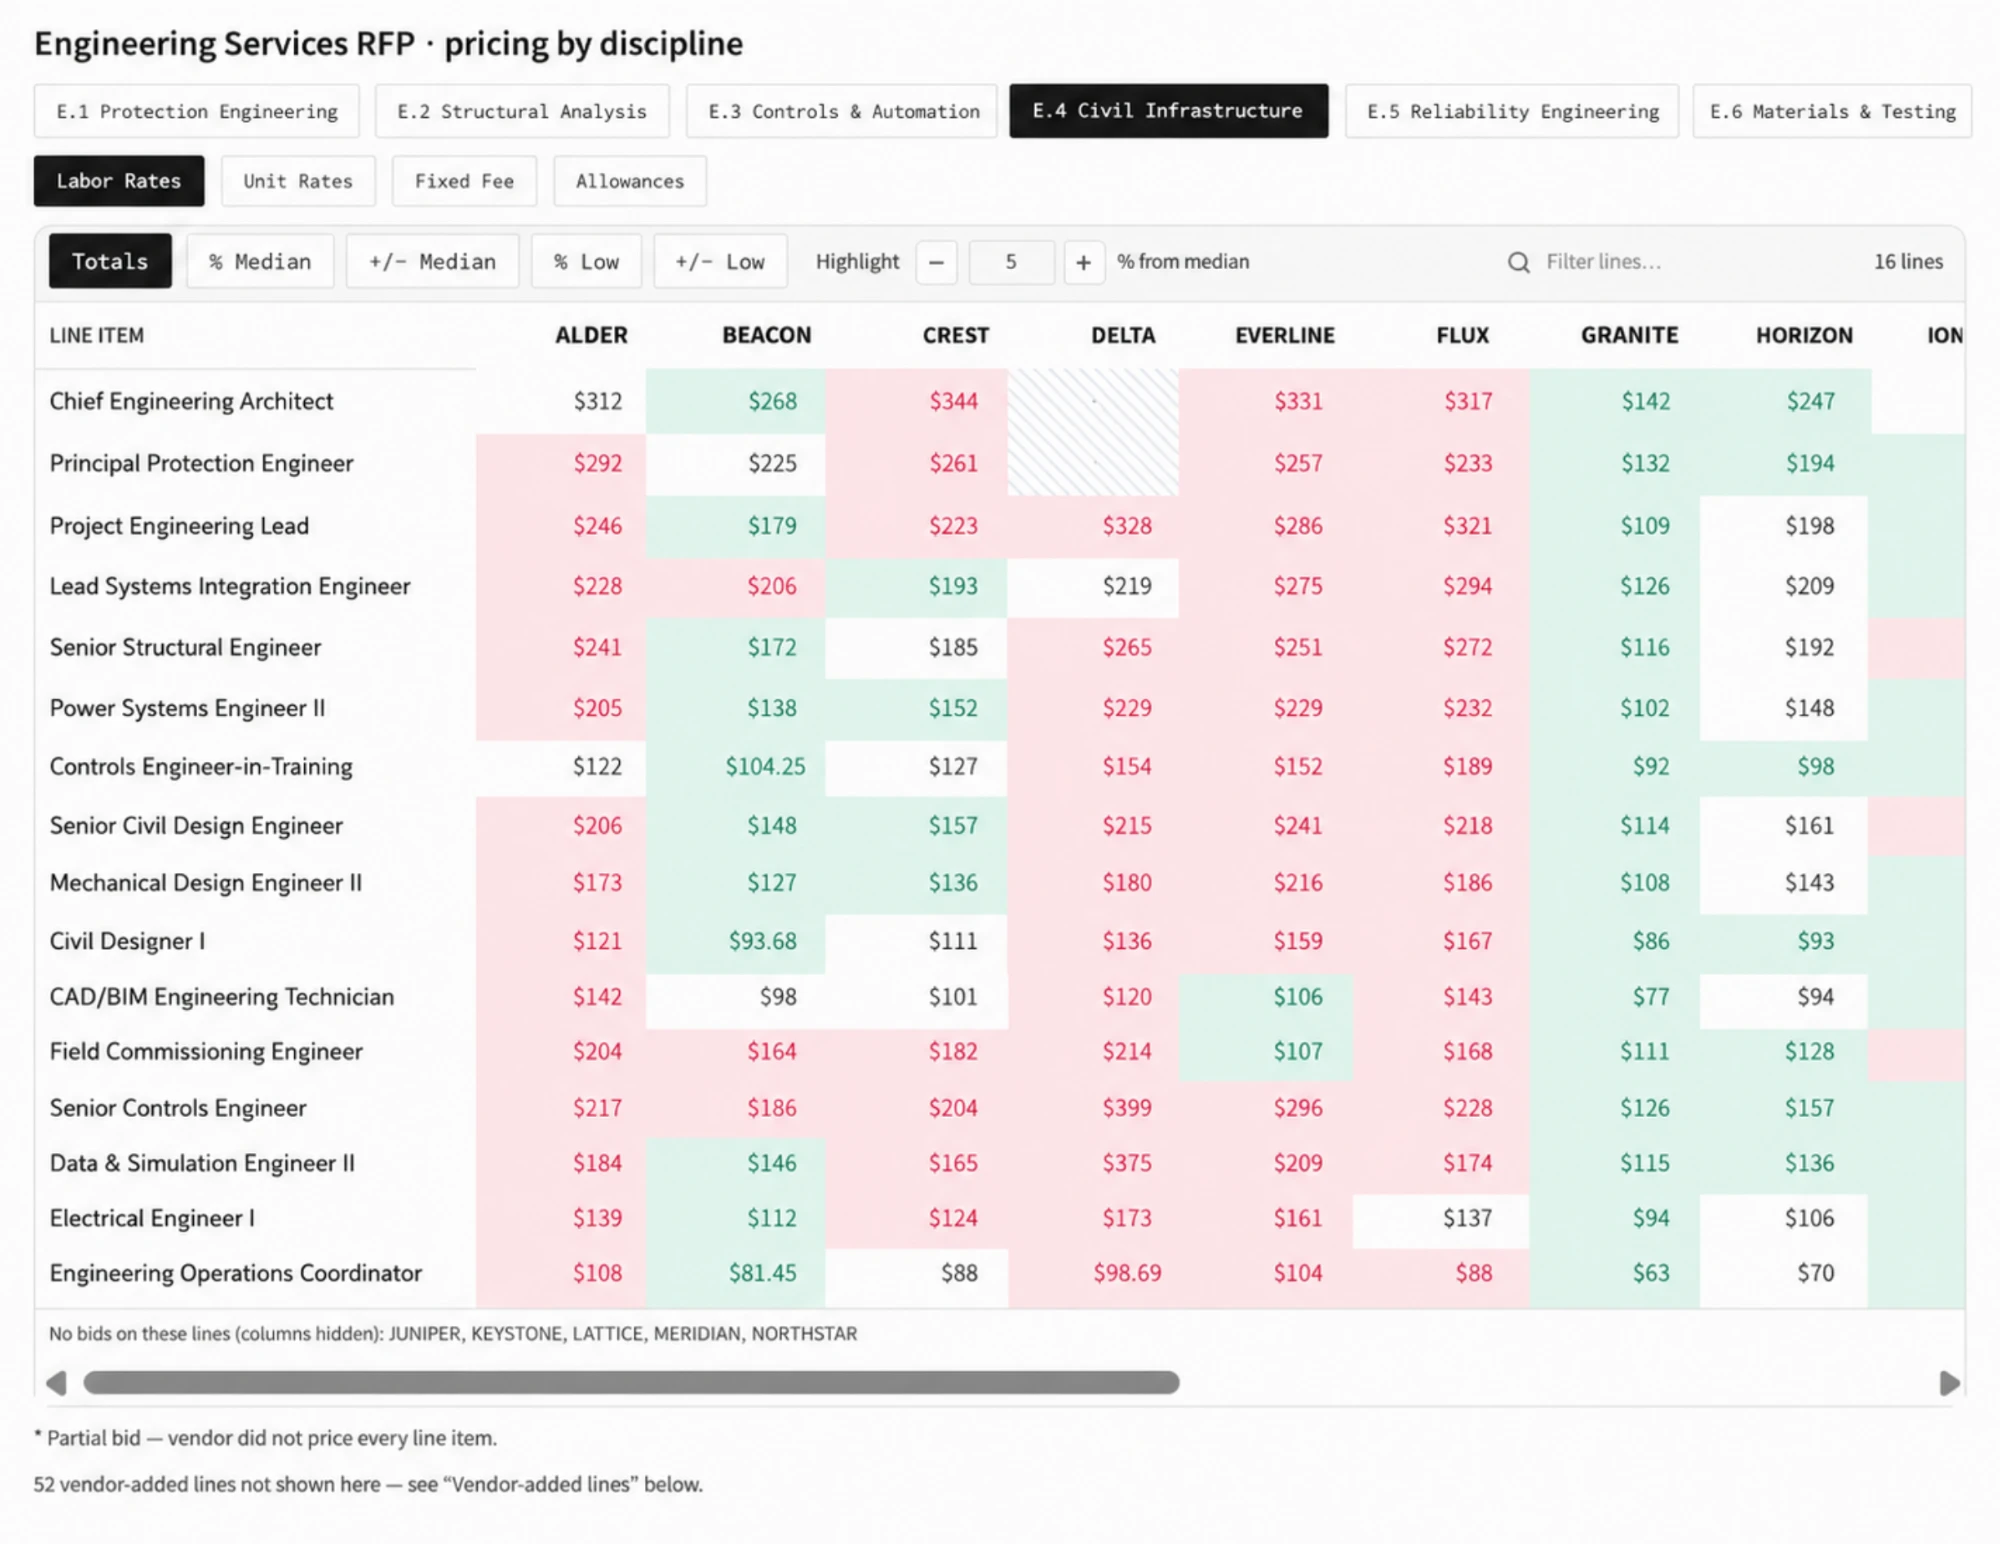
Task: Select the CAD/BIM Engineering Technician row label
Action: point(222,997)
